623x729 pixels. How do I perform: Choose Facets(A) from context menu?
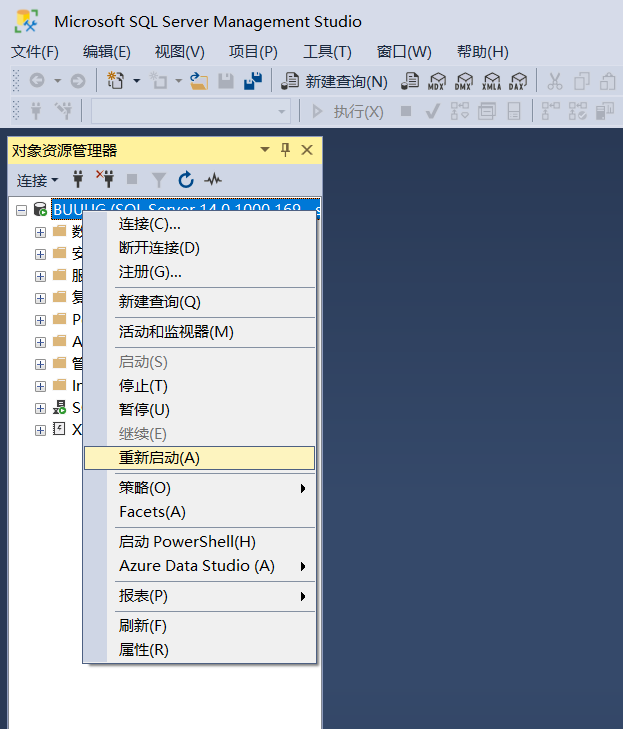tap(199, 512)
